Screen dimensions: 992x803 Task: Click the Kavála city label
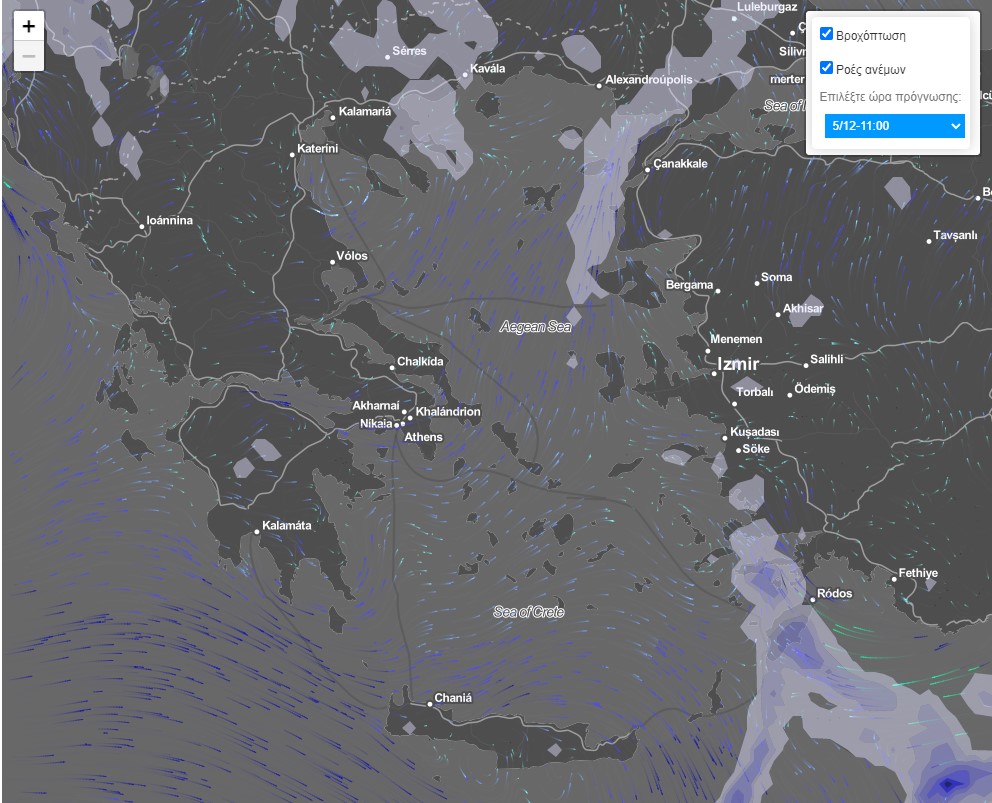point(488,68)
